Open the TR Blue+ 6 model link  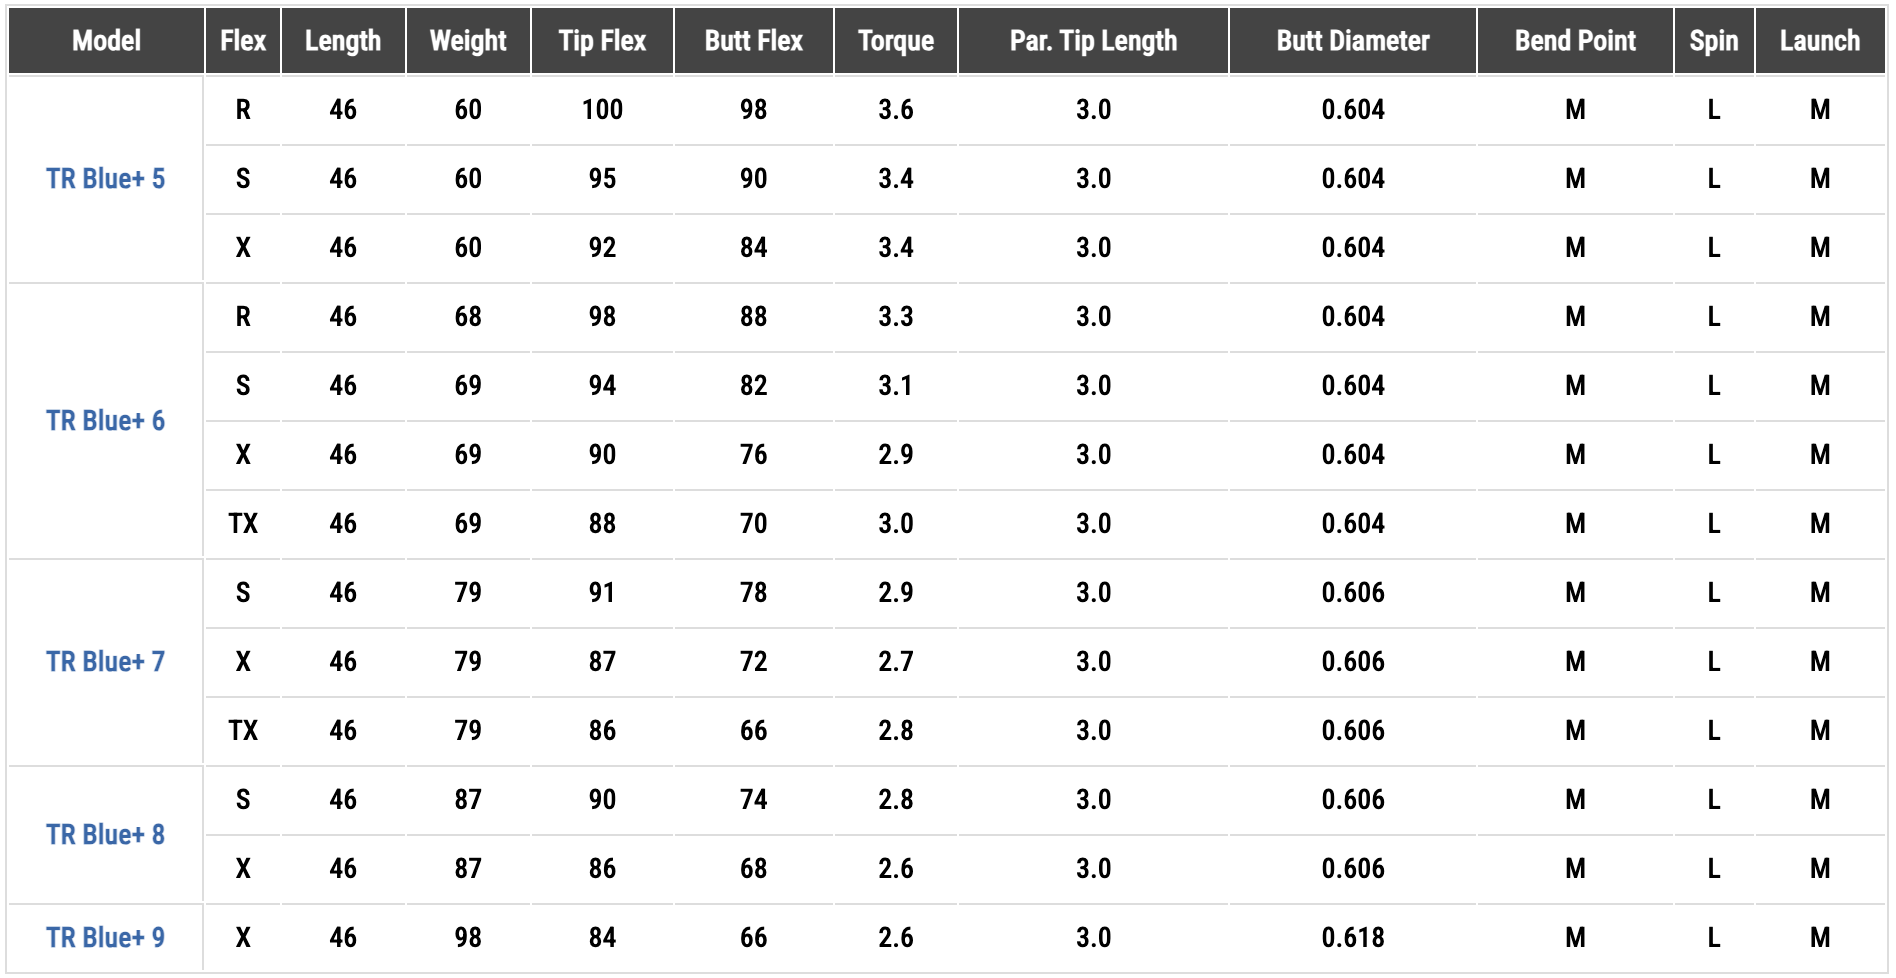click(105, 421)
